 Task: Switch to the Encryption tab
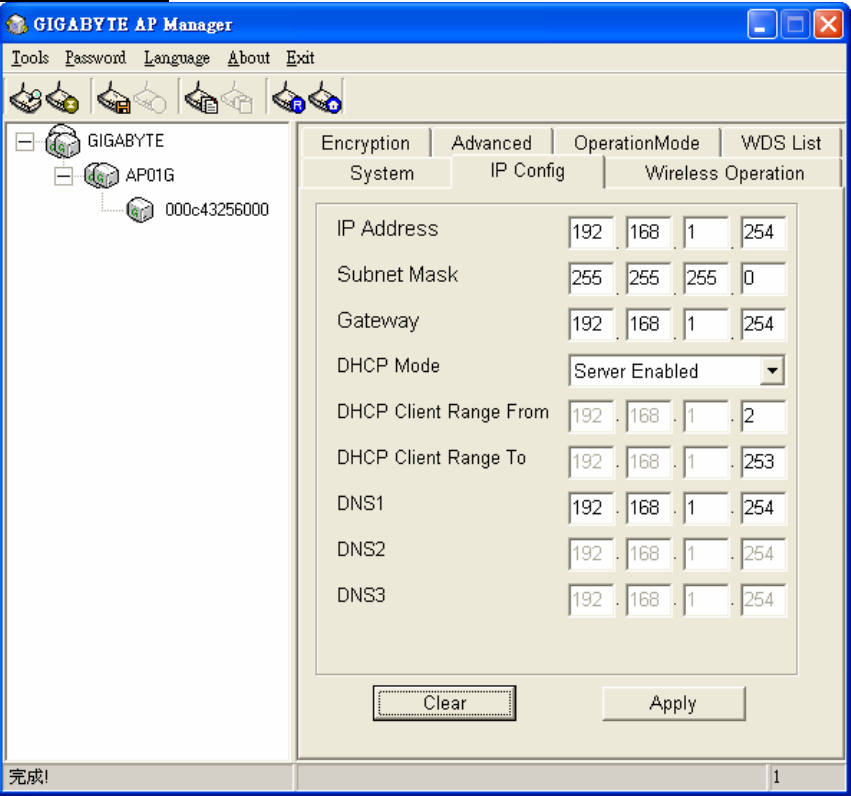coord(365,143)
